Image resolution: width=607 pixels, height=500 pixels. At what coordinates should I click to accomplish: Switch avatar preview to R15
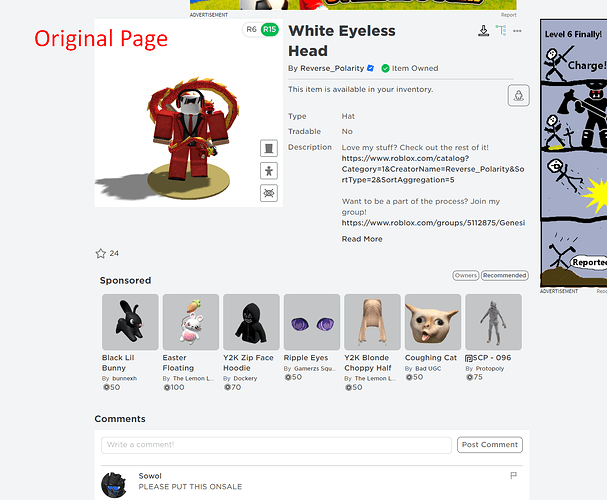pos(269,29)
